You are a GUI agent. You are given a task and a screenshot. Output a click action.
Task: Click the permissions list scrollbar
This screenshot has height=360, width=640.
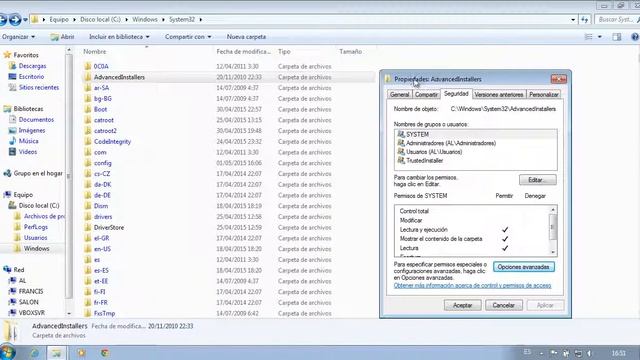click(x=553, y=231)
